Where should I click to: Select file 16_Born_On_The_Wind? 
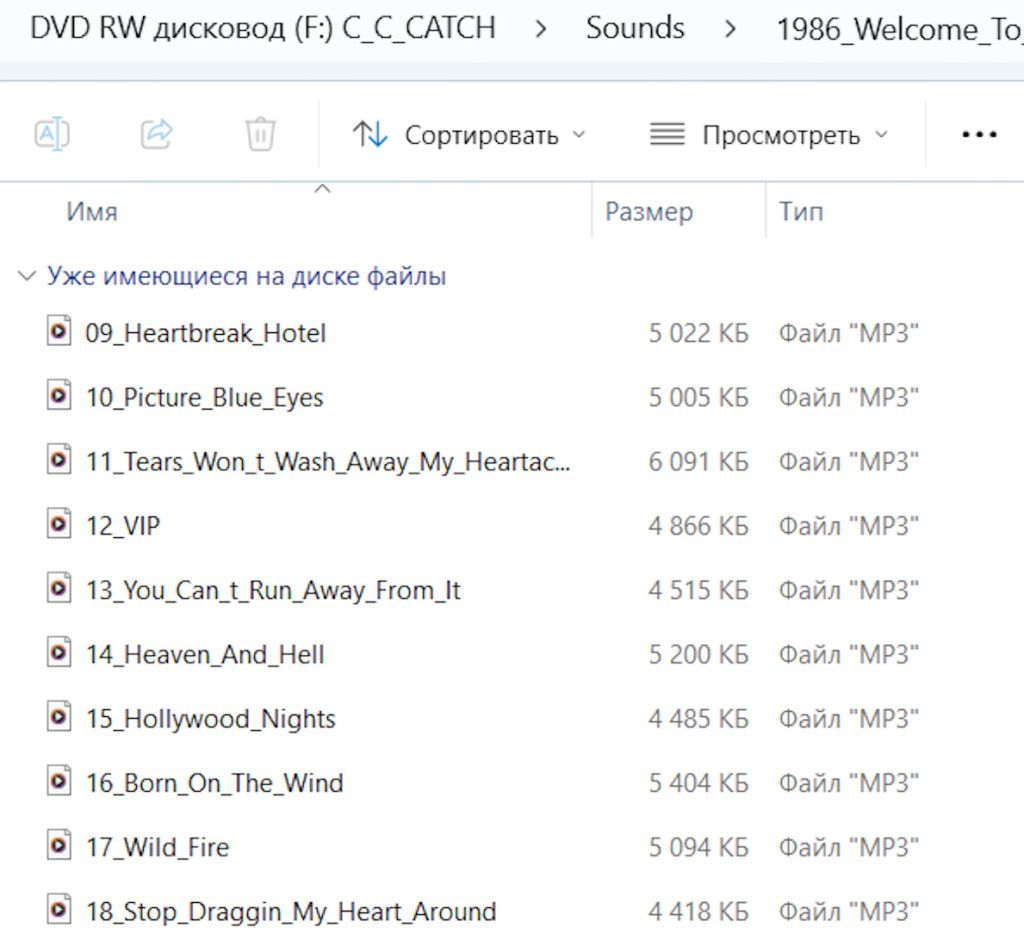coord(215,783)
